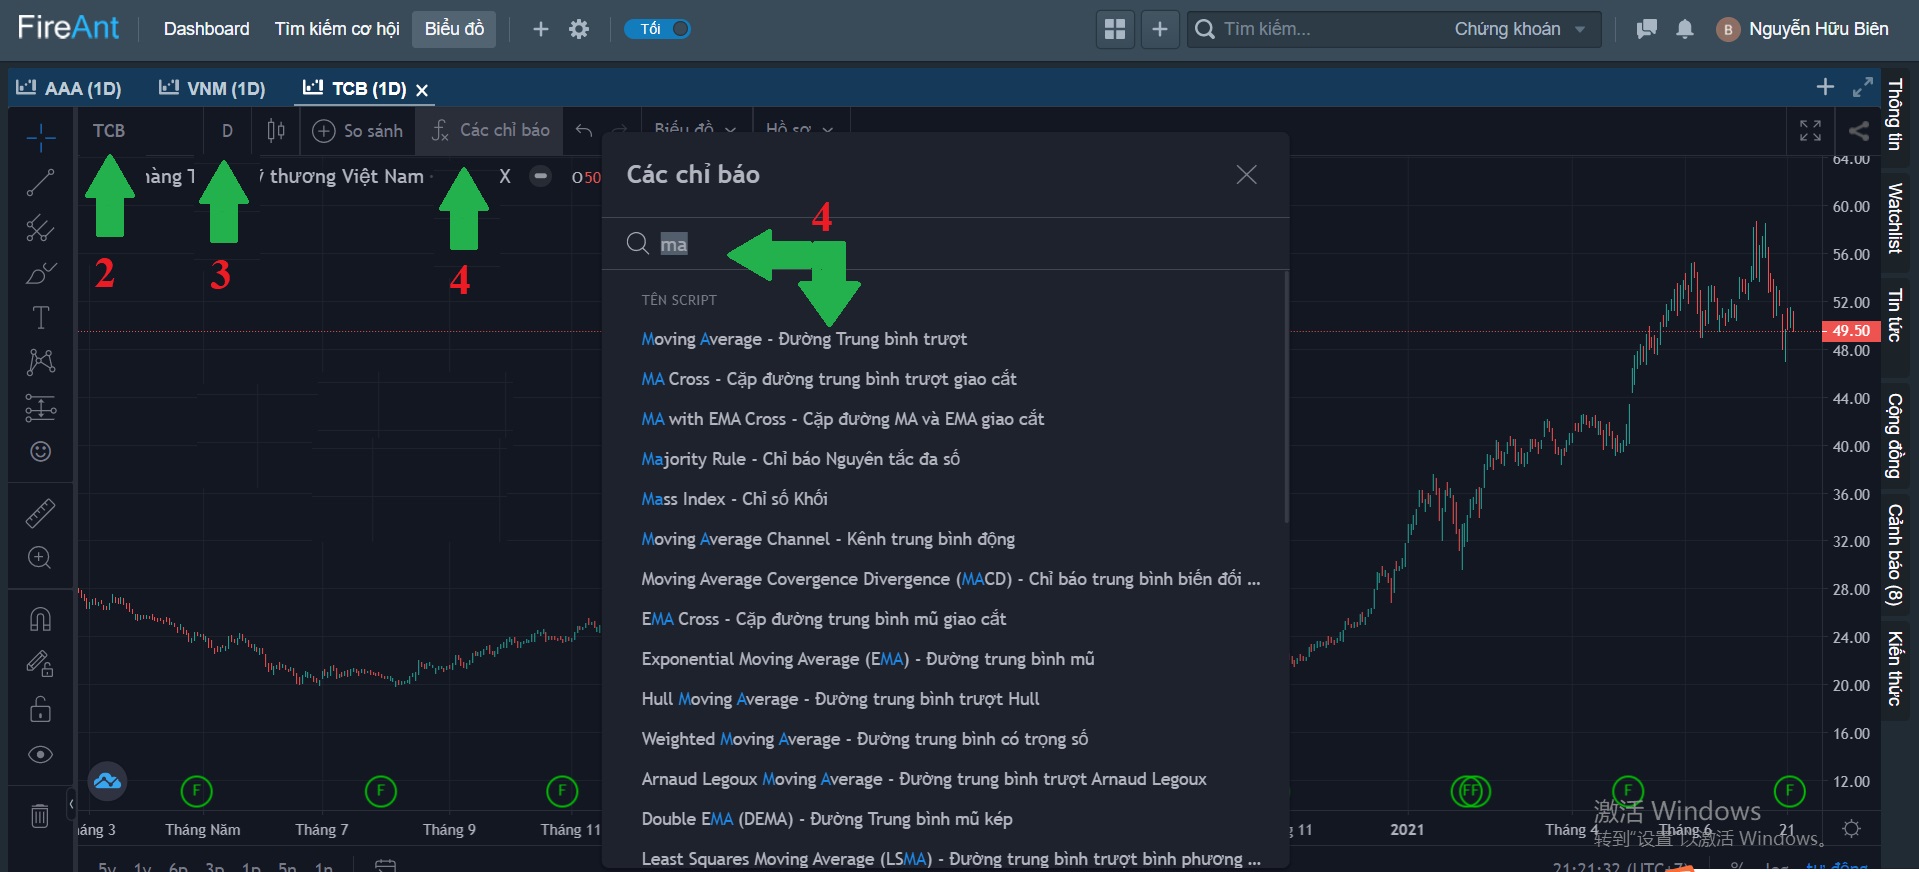The image size is (1919, 872).
Task: Switch to the VNM (1D) chart tab
Action: [212, 89]
